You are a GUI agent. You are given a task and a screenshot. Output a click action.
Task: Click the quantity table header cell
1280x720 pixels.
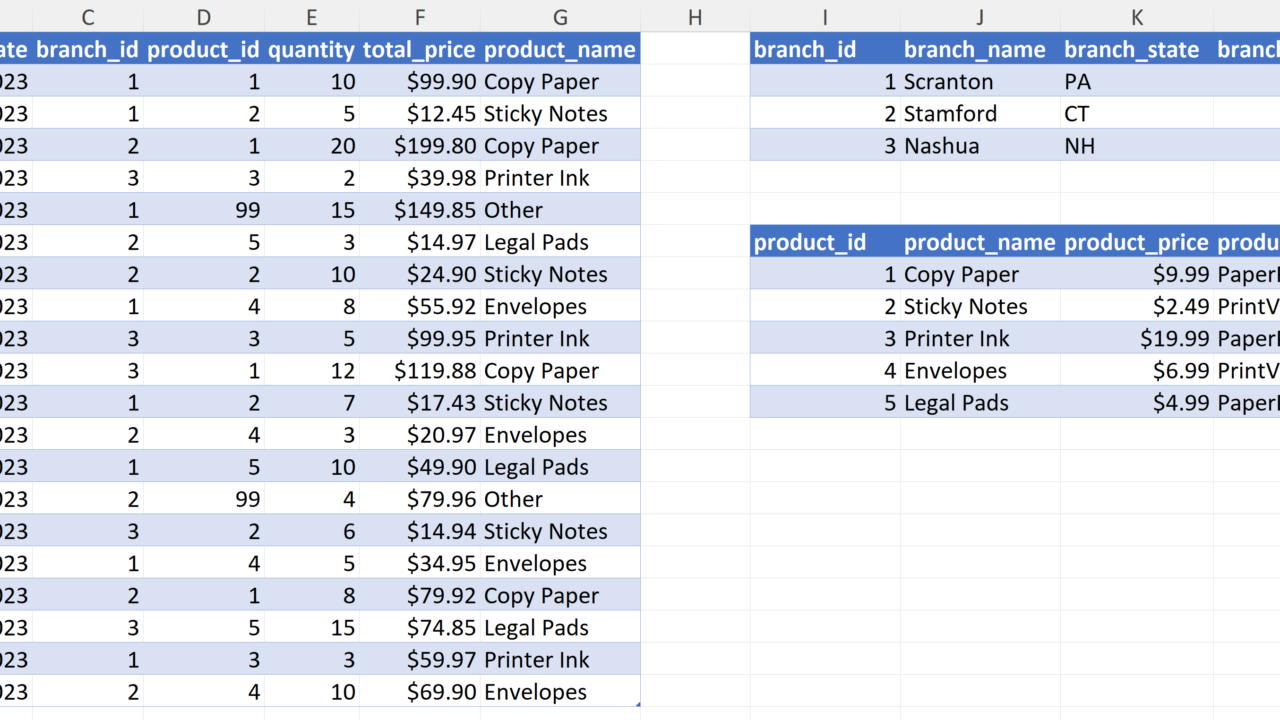click(311, 50)
